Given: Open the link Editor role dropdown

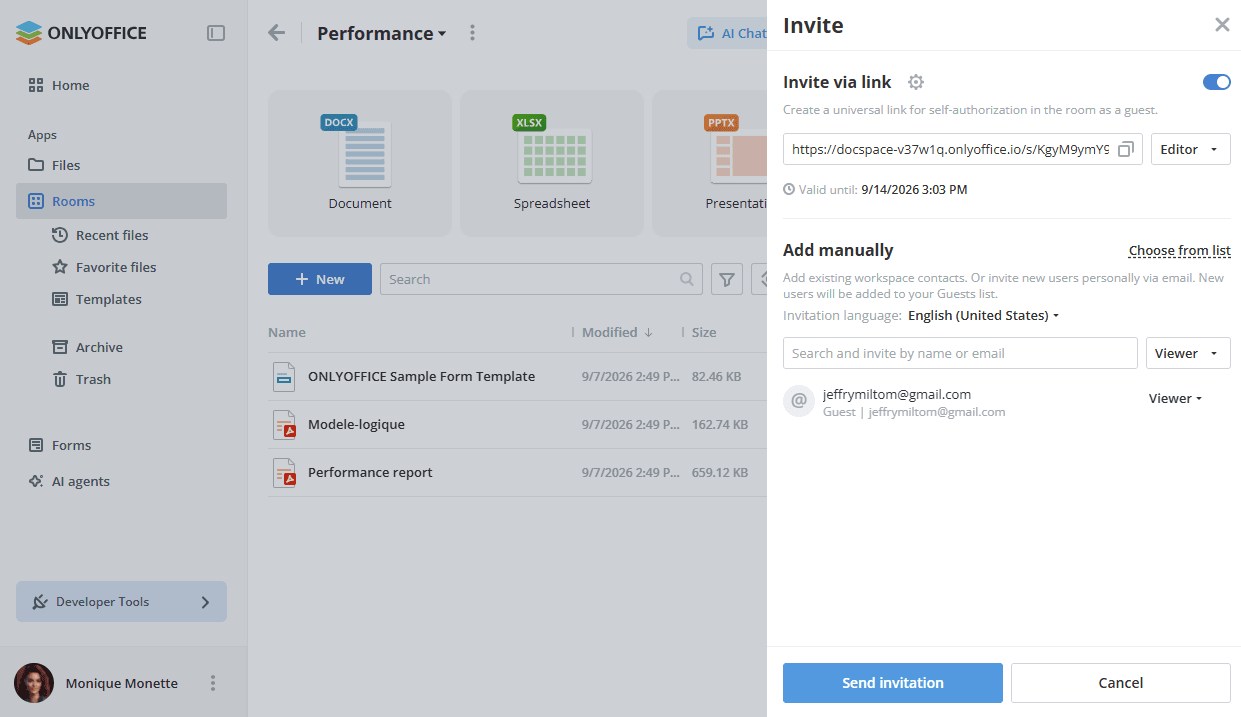Looking at the screenshot, I should click(x=1190, y=149).
